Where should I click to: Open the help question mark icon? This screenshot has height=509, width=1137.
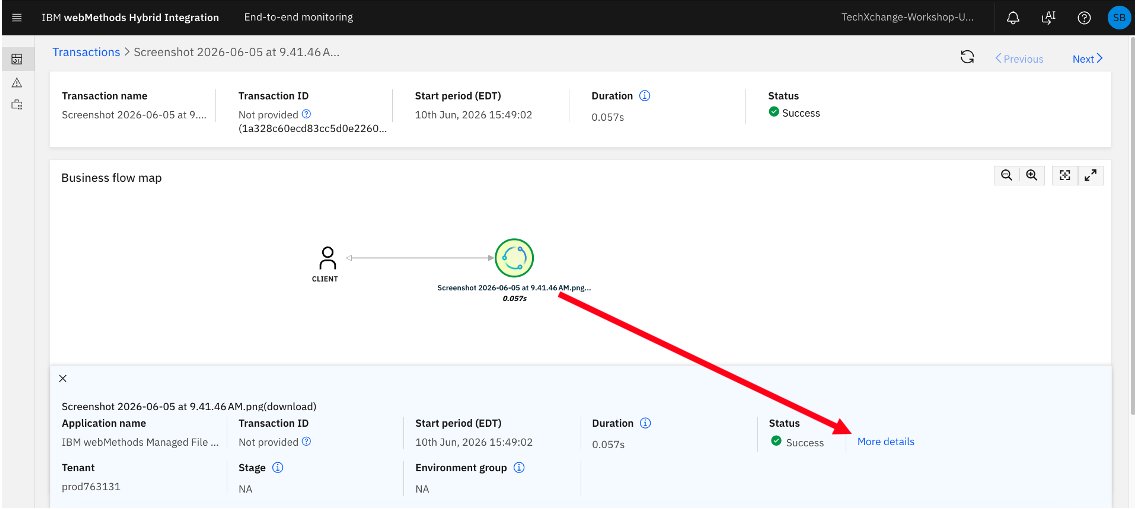[x=1084, y=17]
